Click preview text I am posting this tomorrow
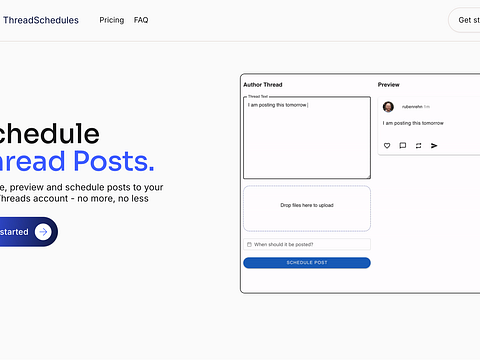 (413, 123)
